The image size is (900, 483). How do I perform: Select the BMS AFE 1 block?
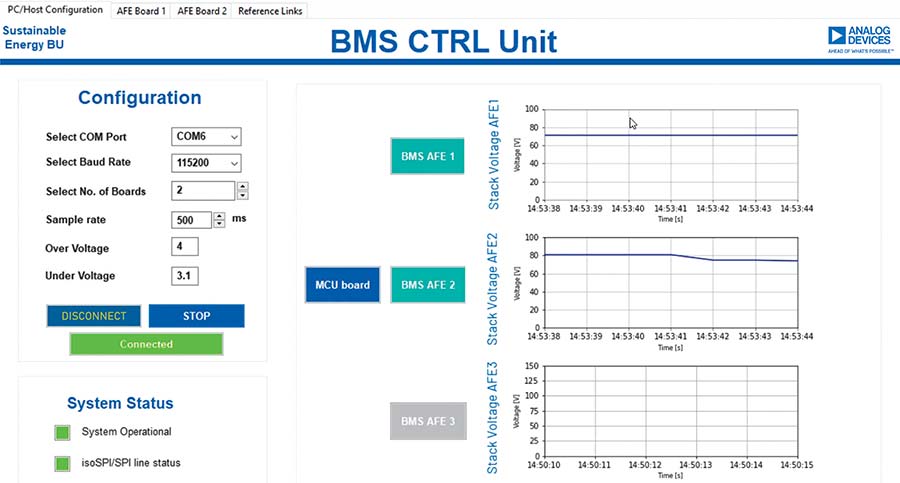point(428,156)
